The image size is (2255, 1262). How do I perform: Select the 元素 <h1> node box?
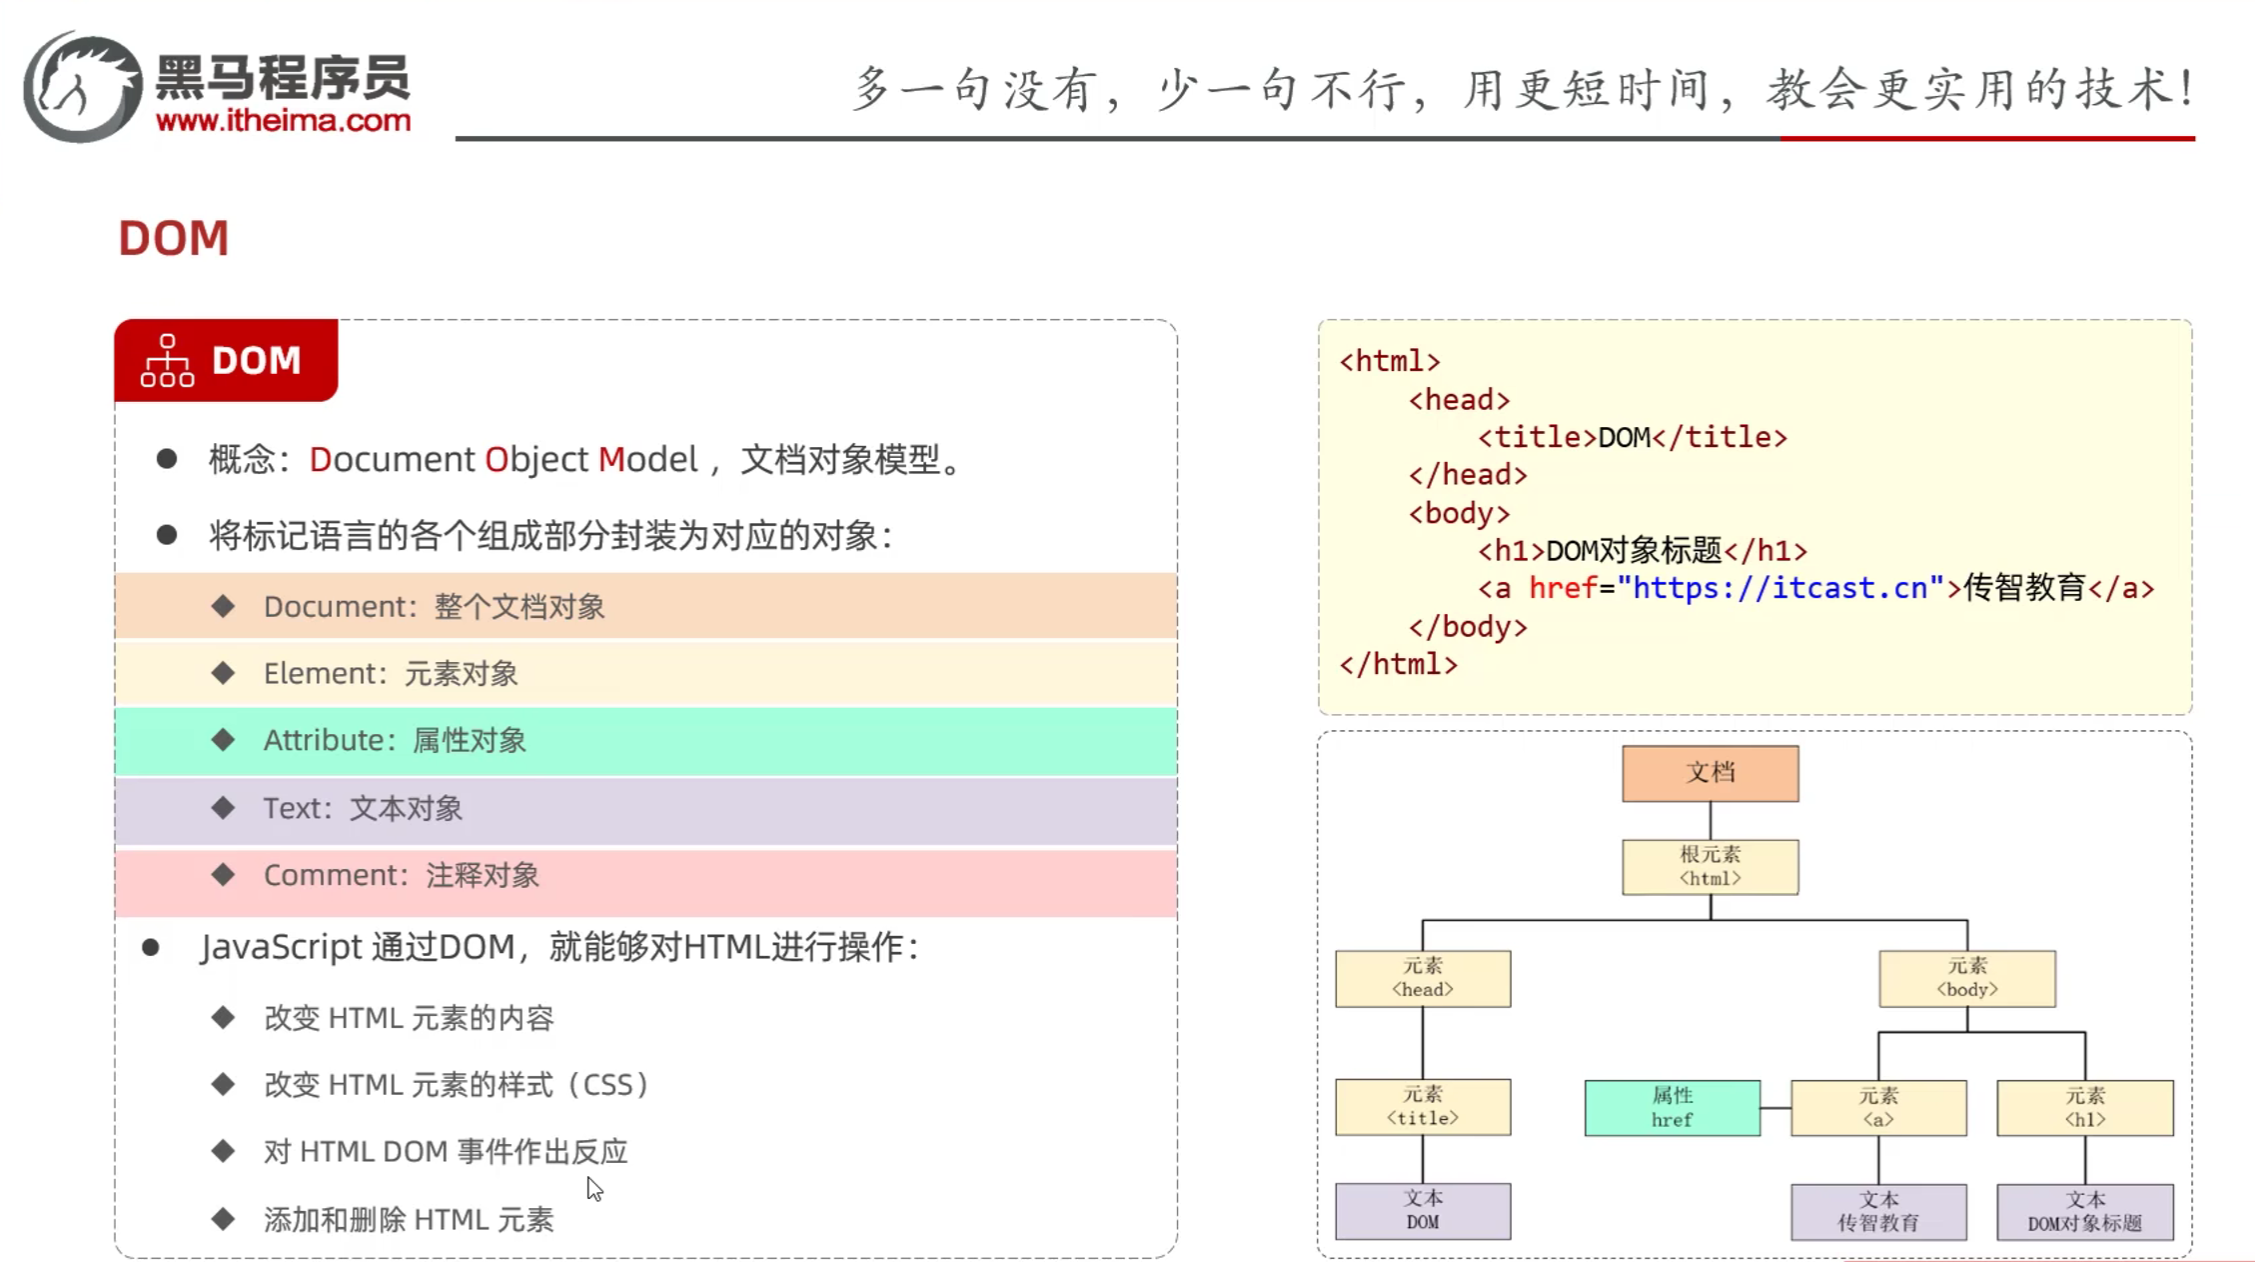point(2084,1107)
